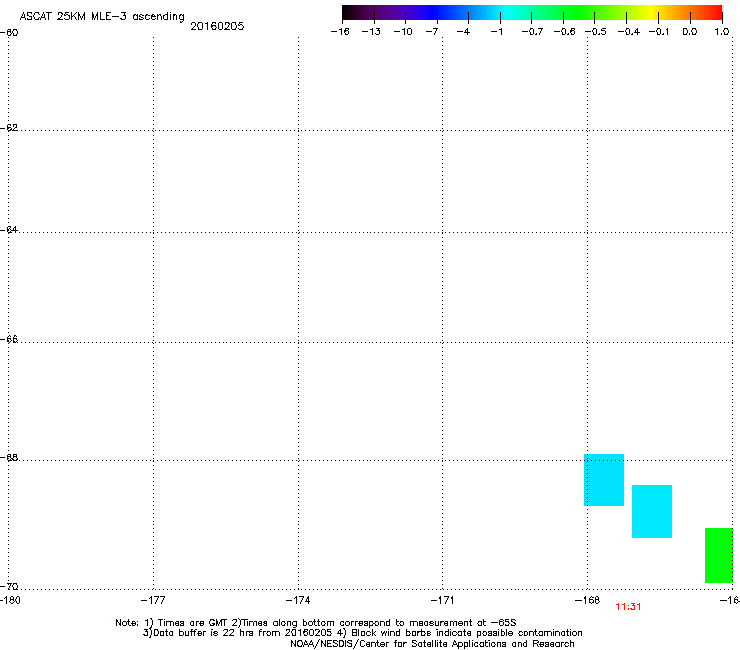Image resolution: width=740 pixels, height=650 pixels.
Task: Click the -0.5 label on the color scale
Action: (596, 32)
